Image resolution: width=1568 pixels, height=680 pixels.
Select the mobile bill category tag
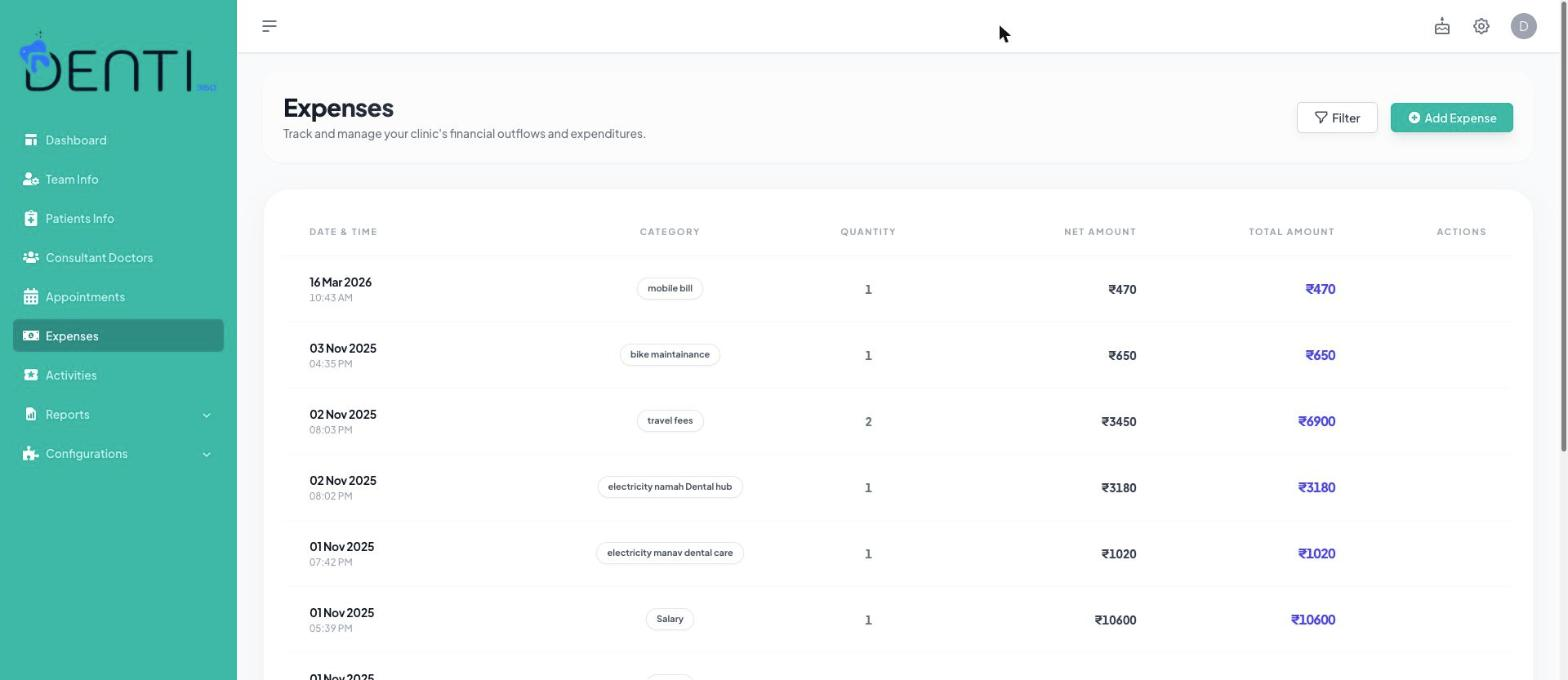(x=670, y=289)
